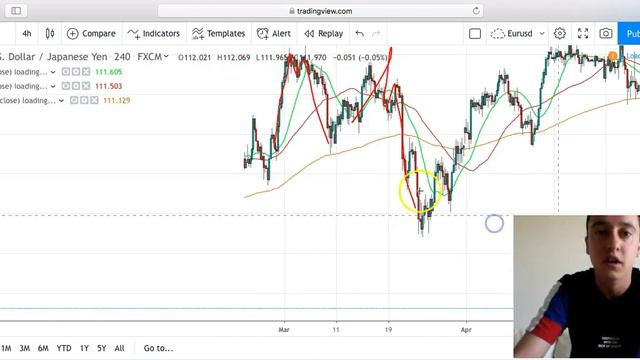Click the webcam video overlay

pyautogui.click(x=576, y=287)
